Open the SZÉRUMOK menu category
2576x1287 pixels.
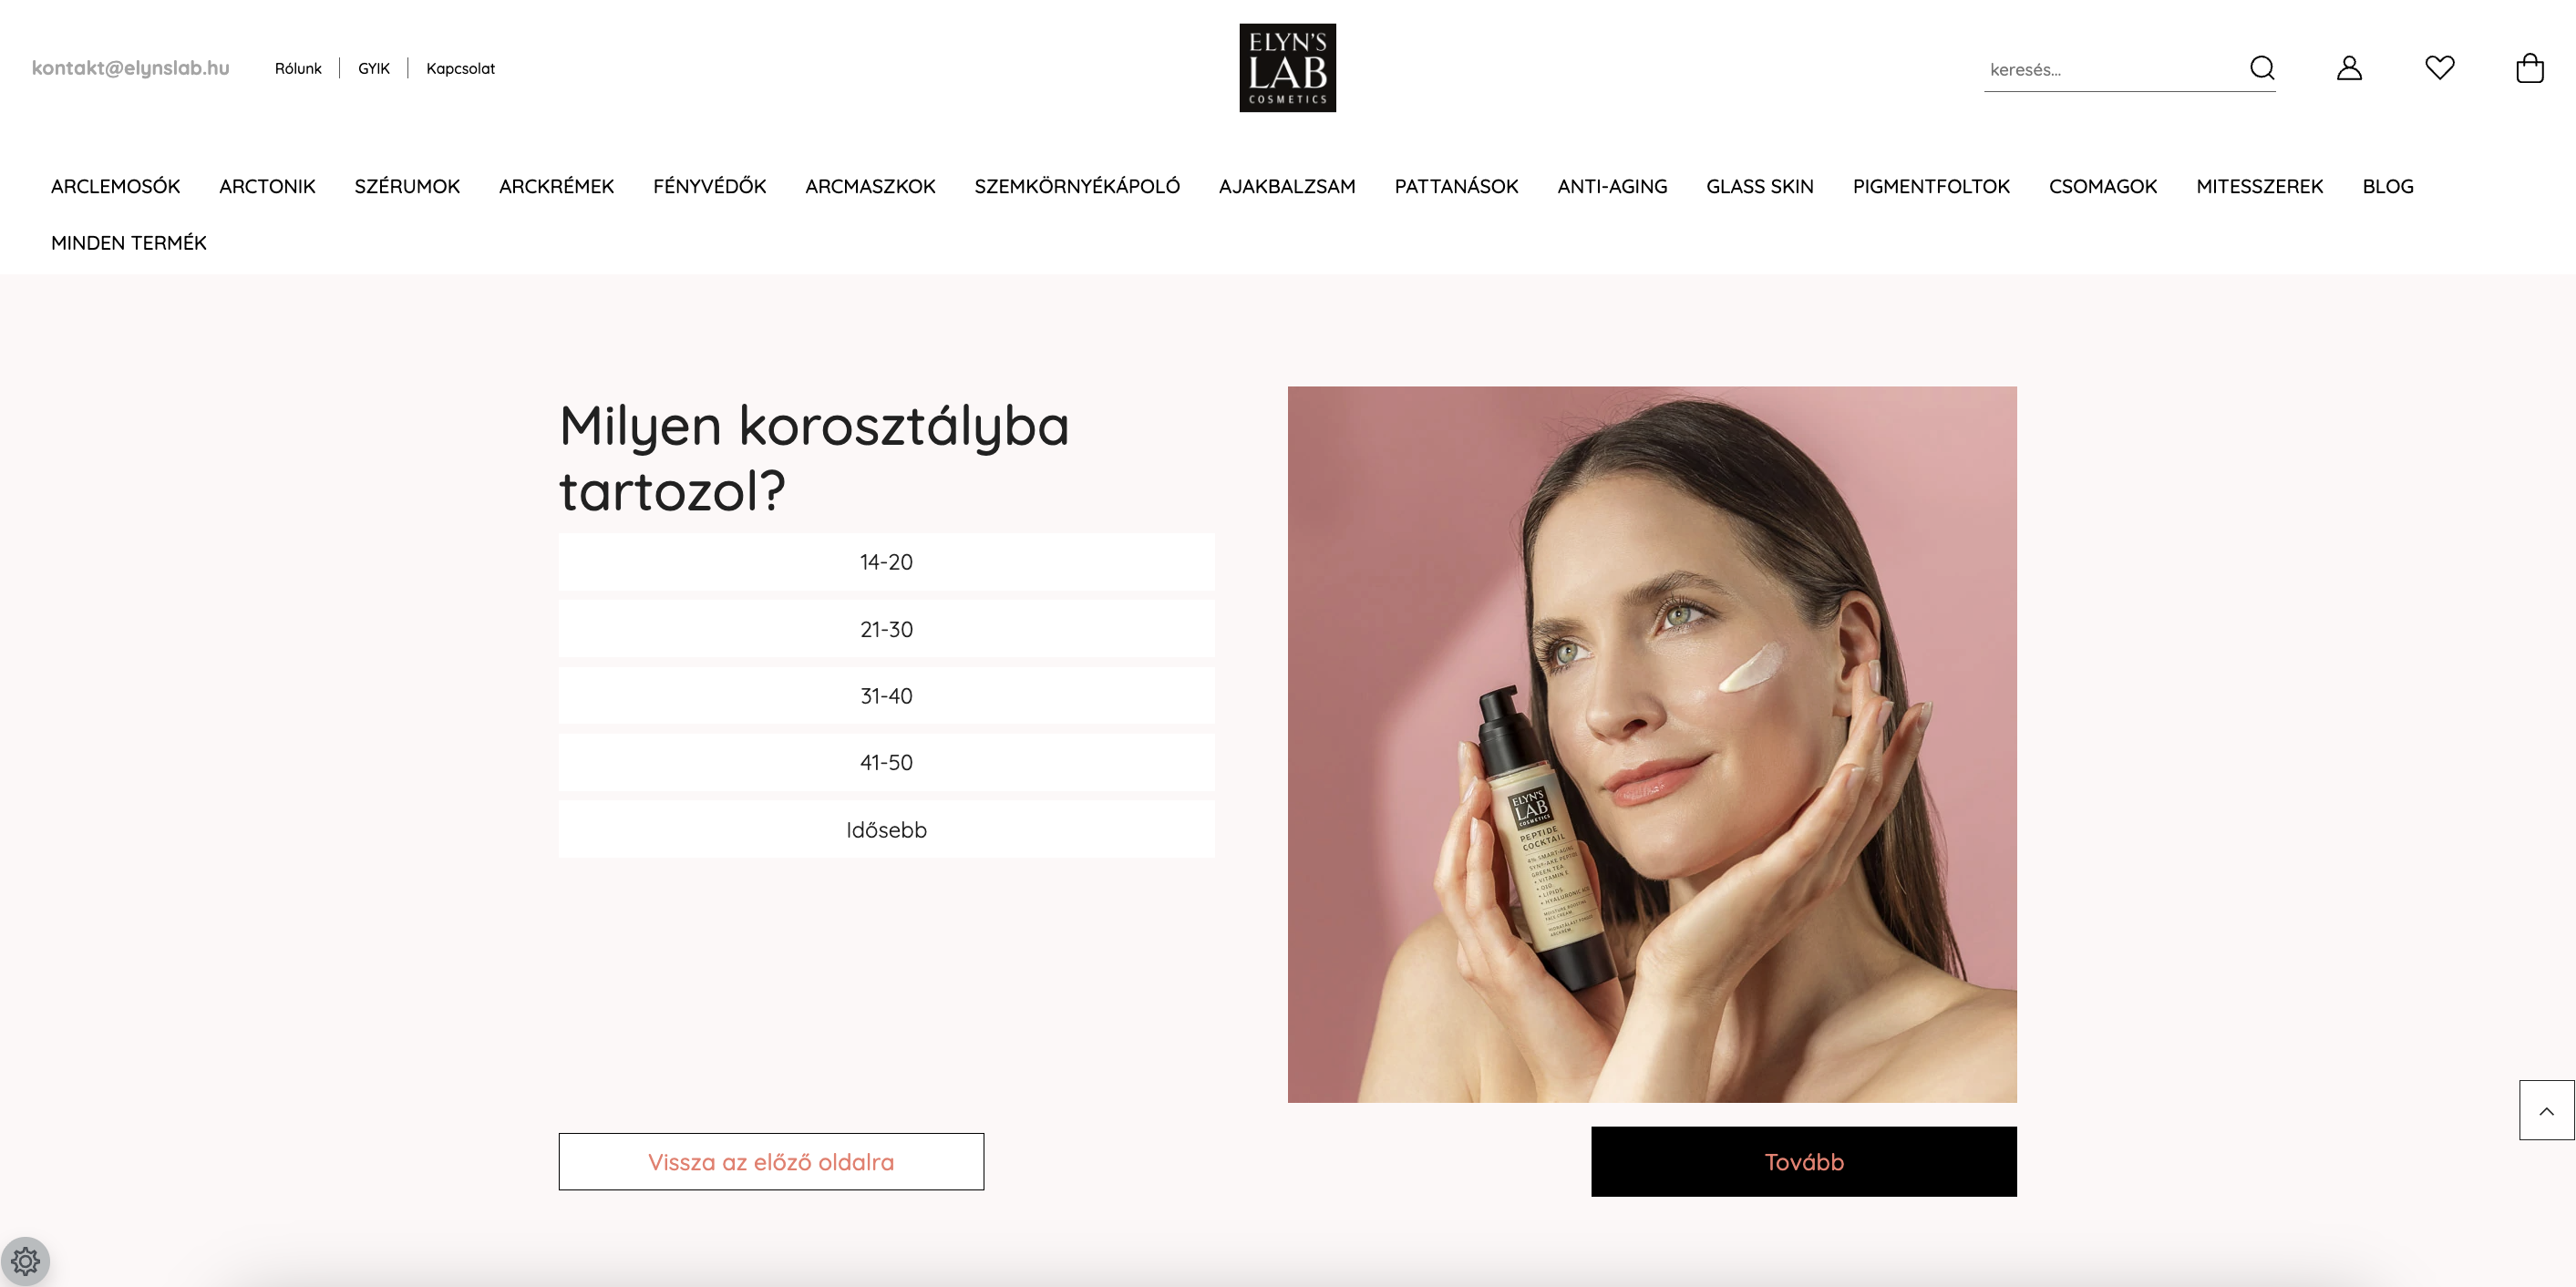click(x=407, y=186)
